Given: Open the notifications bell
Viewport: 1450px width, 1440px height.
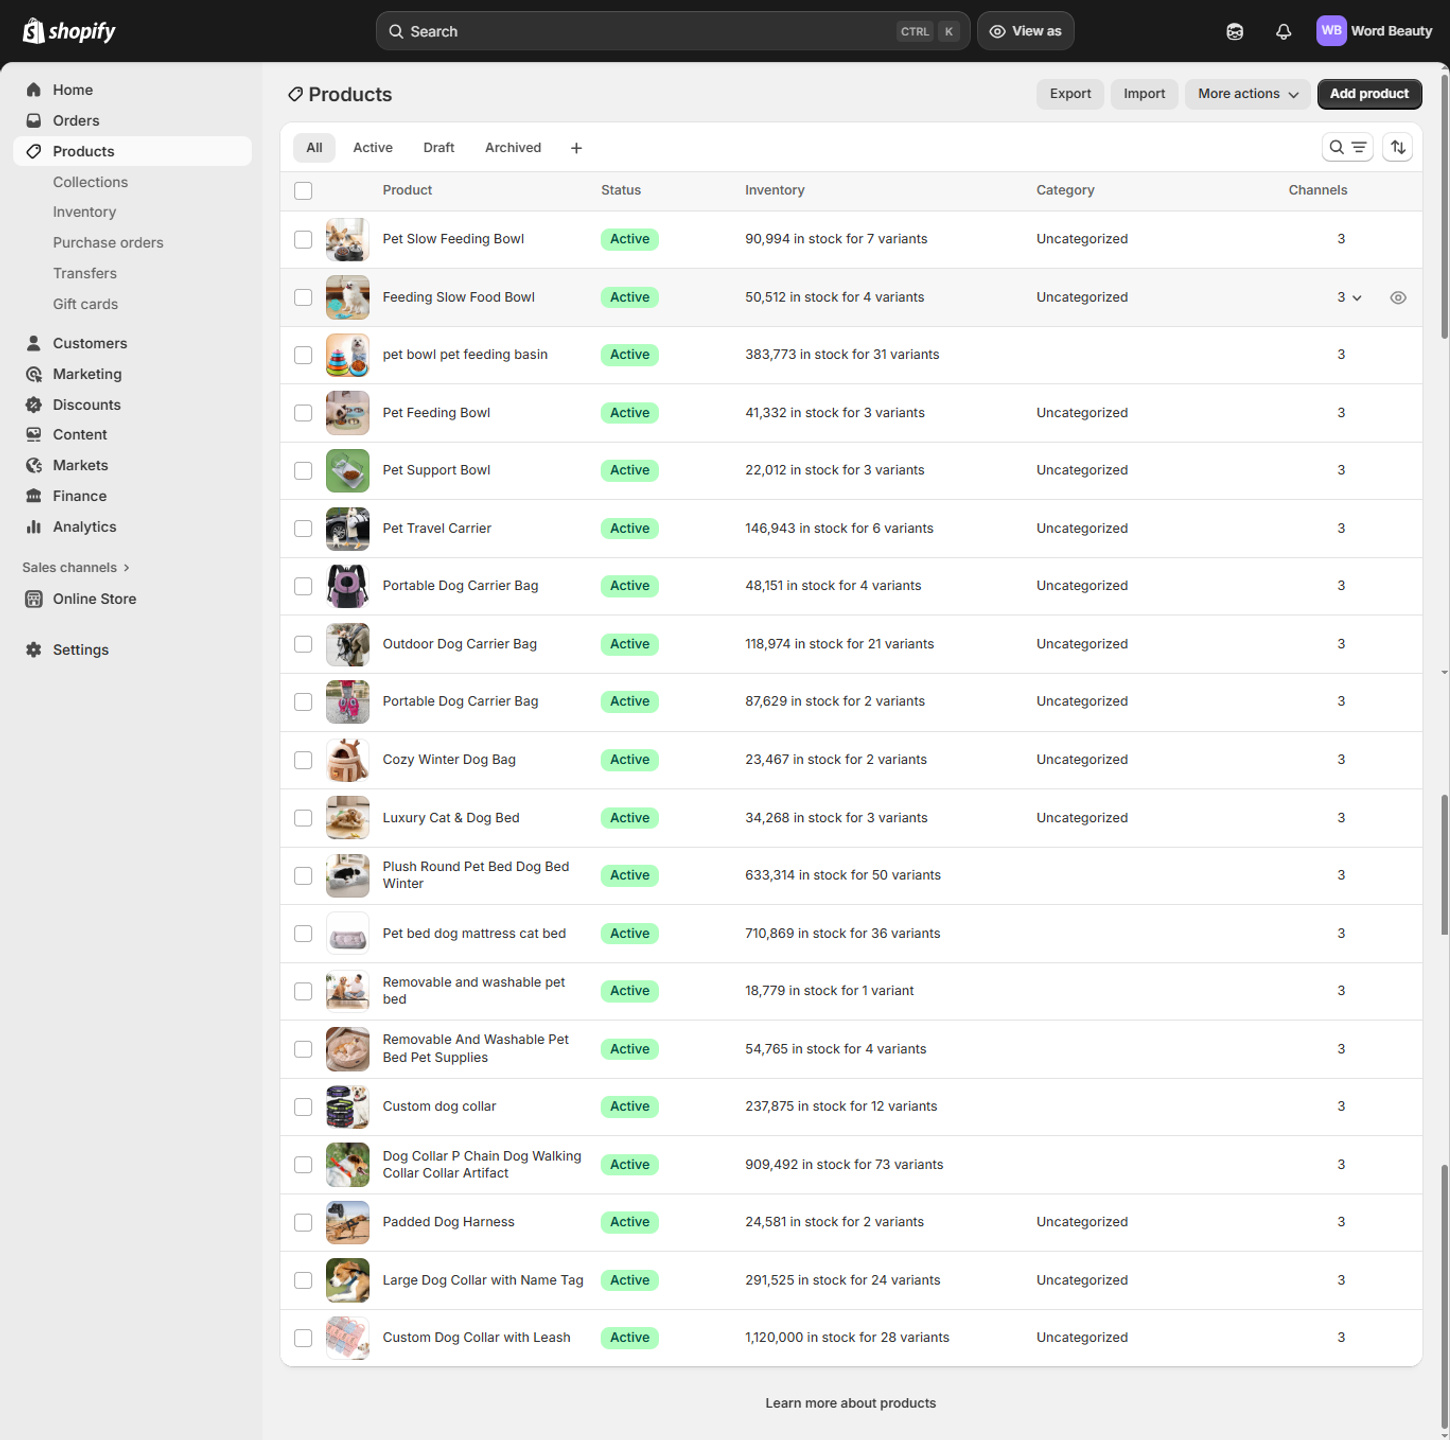Looking at the screenshot, I should pyautogui.click(x=1283, y=31).
